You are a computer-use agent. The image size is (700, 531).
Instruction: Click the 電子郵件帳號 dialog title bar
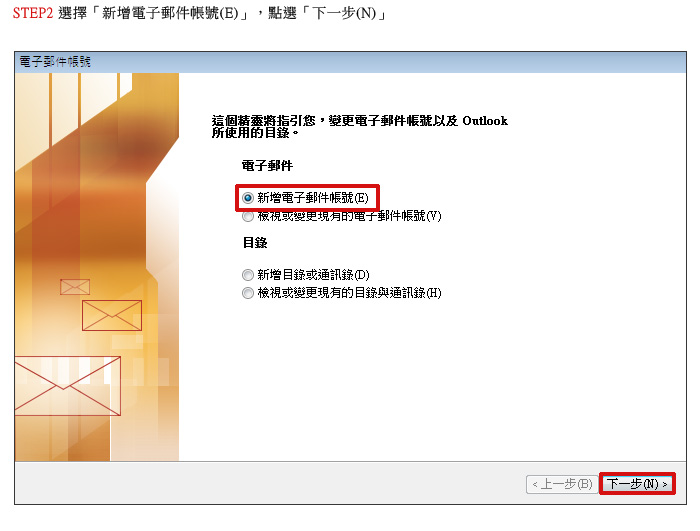(x=350, y=62)
